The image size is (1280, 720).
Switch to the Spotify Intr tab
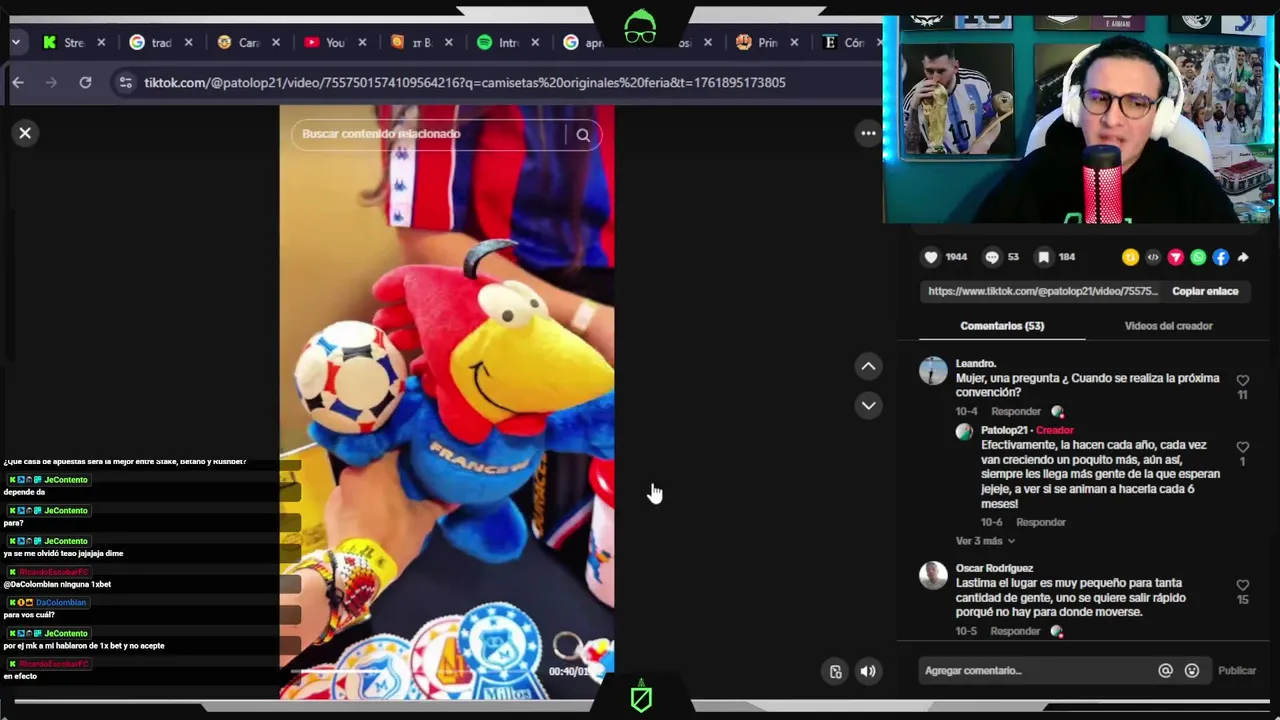click(499, 43)
